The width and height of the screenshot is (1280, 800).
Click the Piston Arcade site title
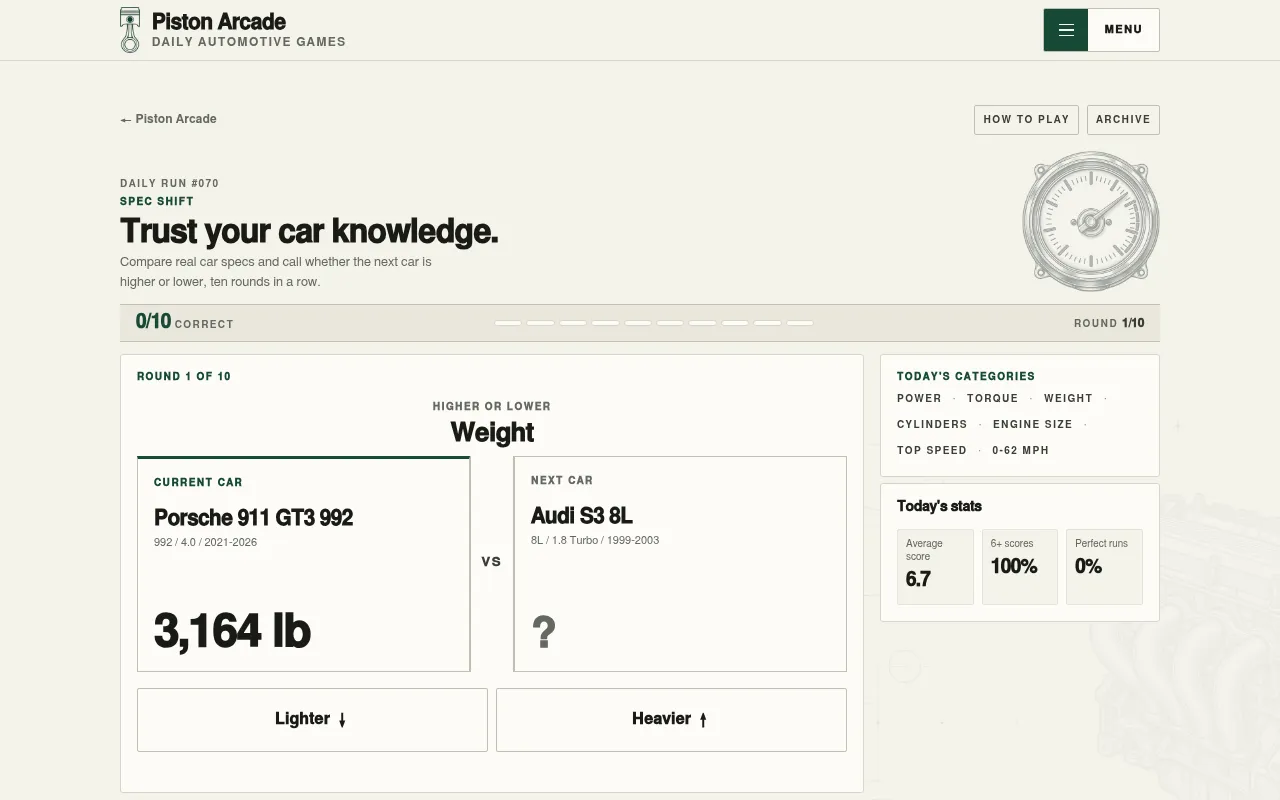click(219, 21)
